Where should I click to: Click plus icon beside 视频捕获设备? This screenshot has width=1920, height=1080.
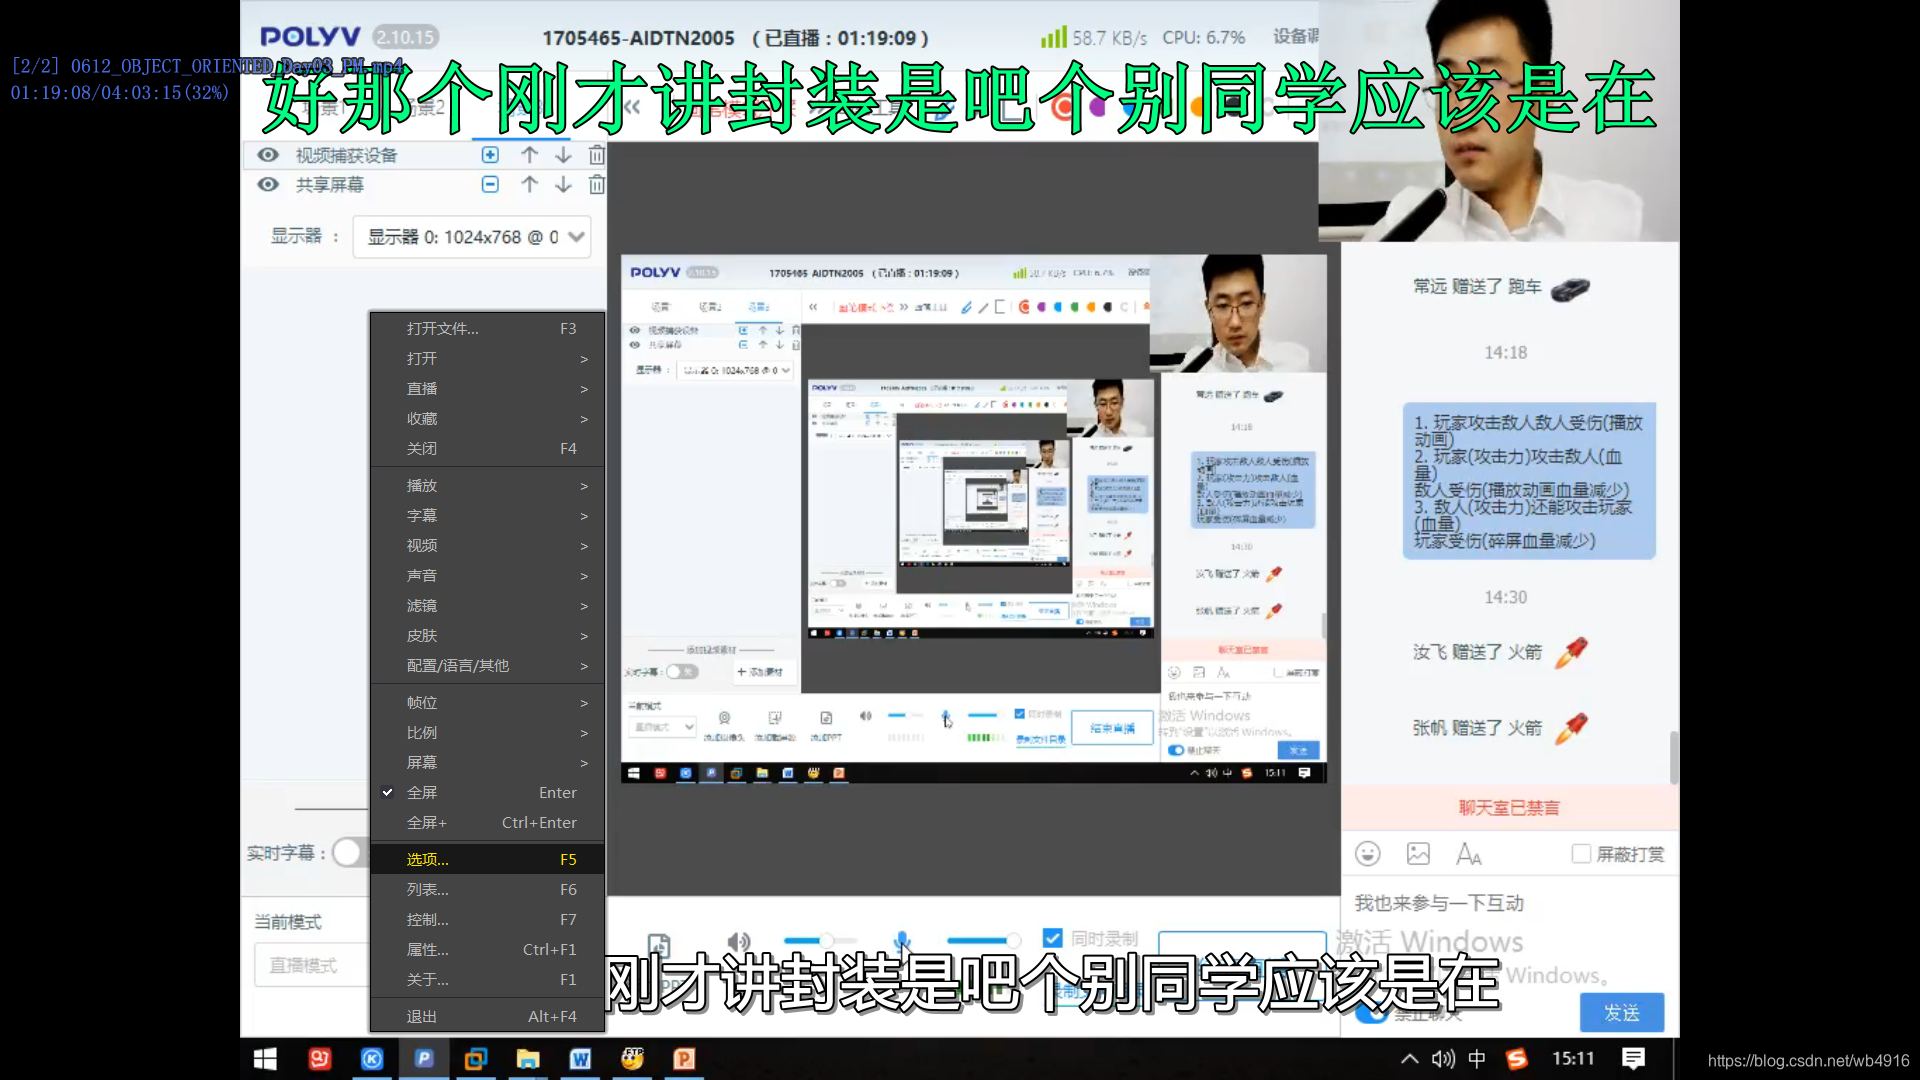click(x=490, y=155)
